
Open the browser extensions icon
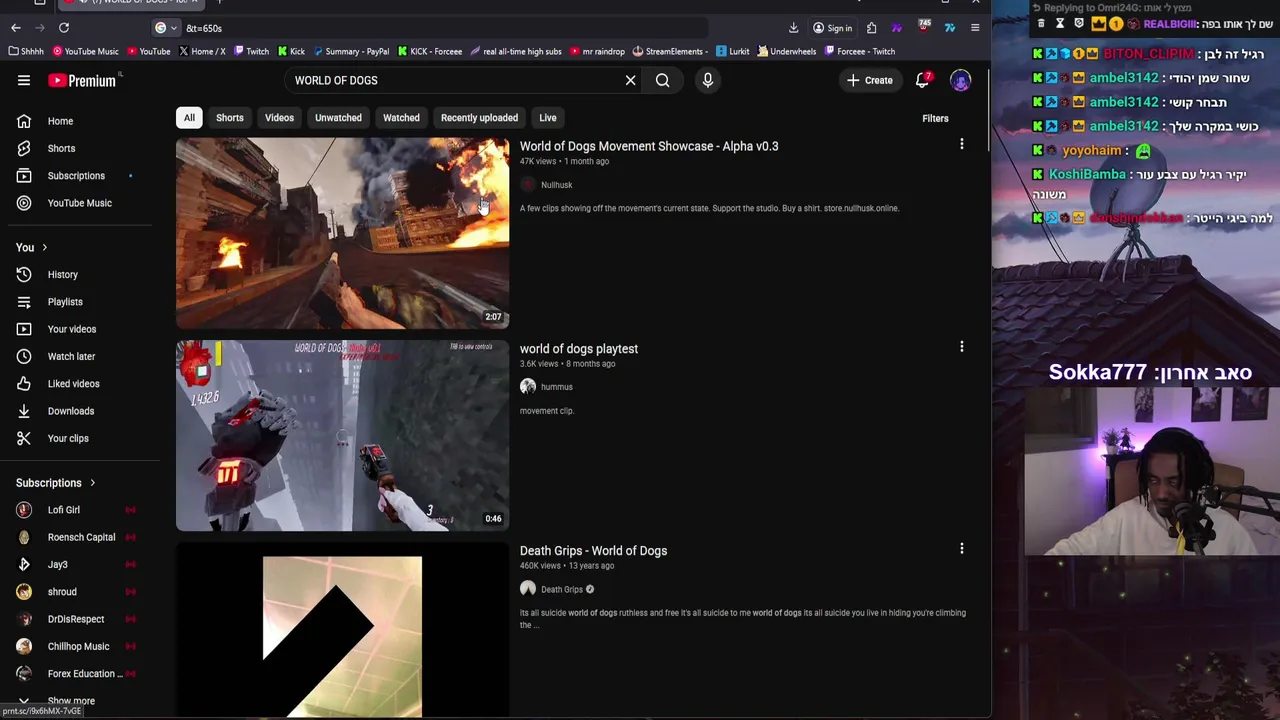point(871,28)
